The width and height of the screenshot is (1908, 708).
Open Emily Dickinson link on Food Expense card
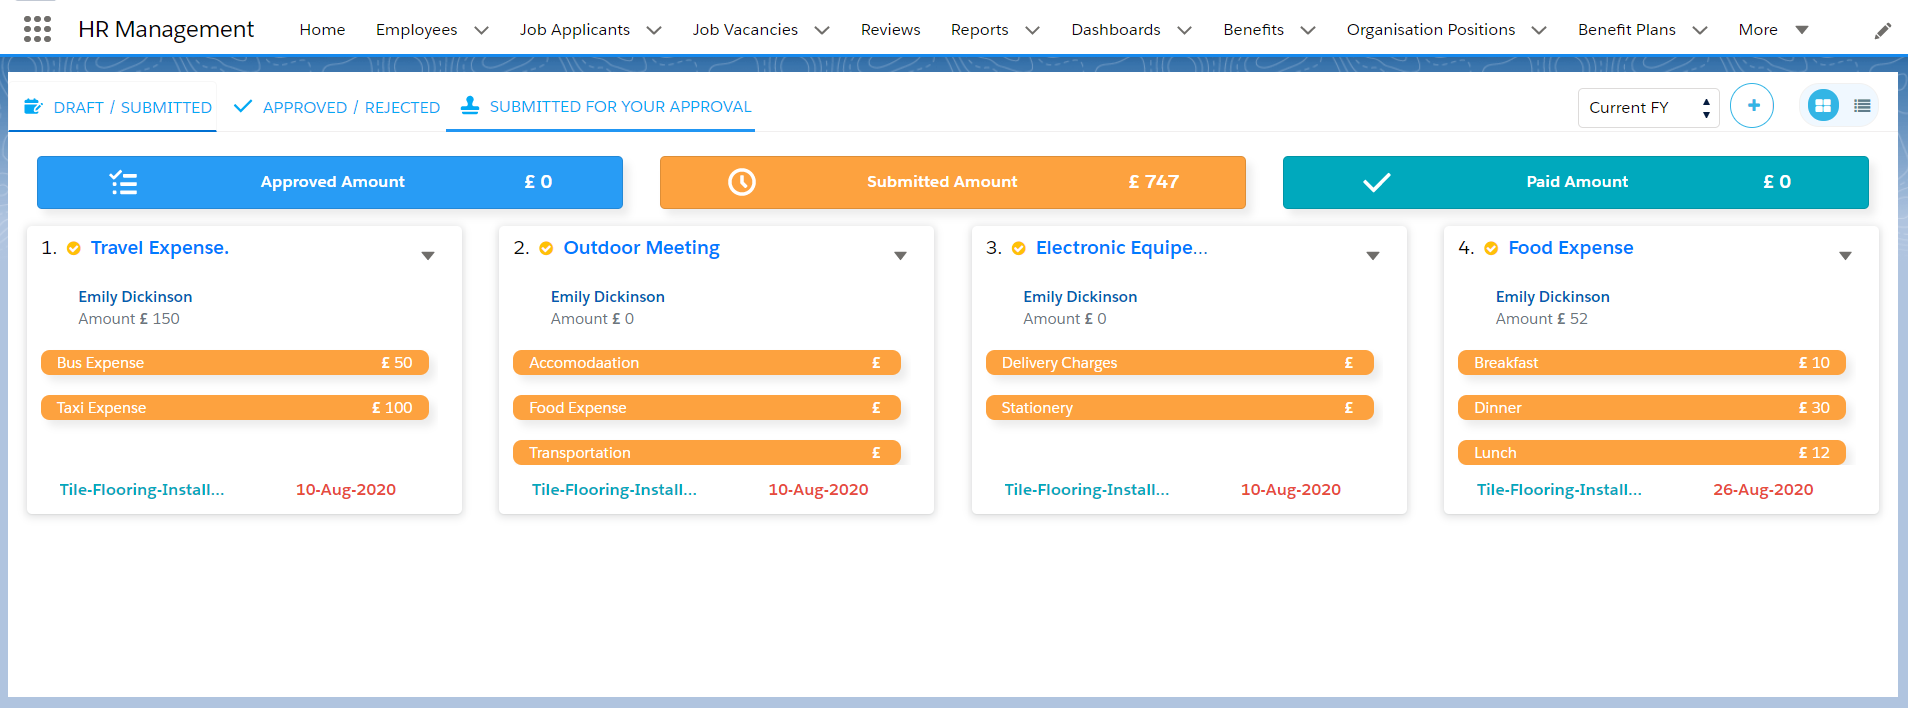pyautogui.click(x=1552, y=297)
